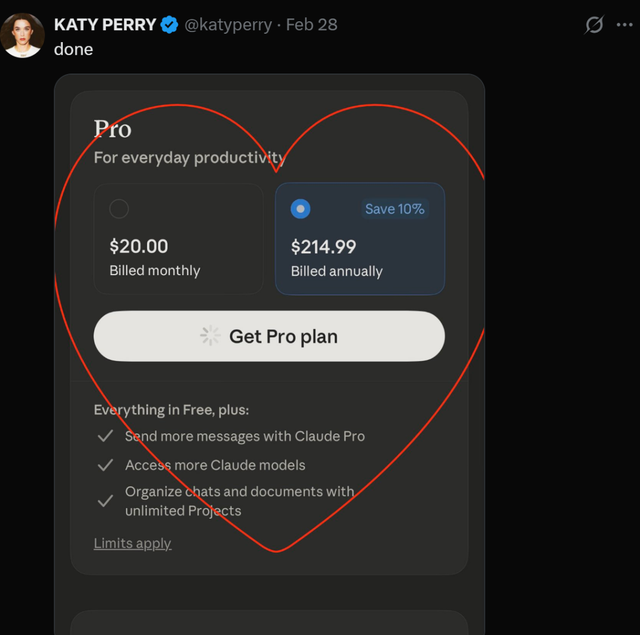Open the post's three-dot more menu
The height and width of the screenshot is (635, 640).
pyautogui.click(x=627, y=24)
